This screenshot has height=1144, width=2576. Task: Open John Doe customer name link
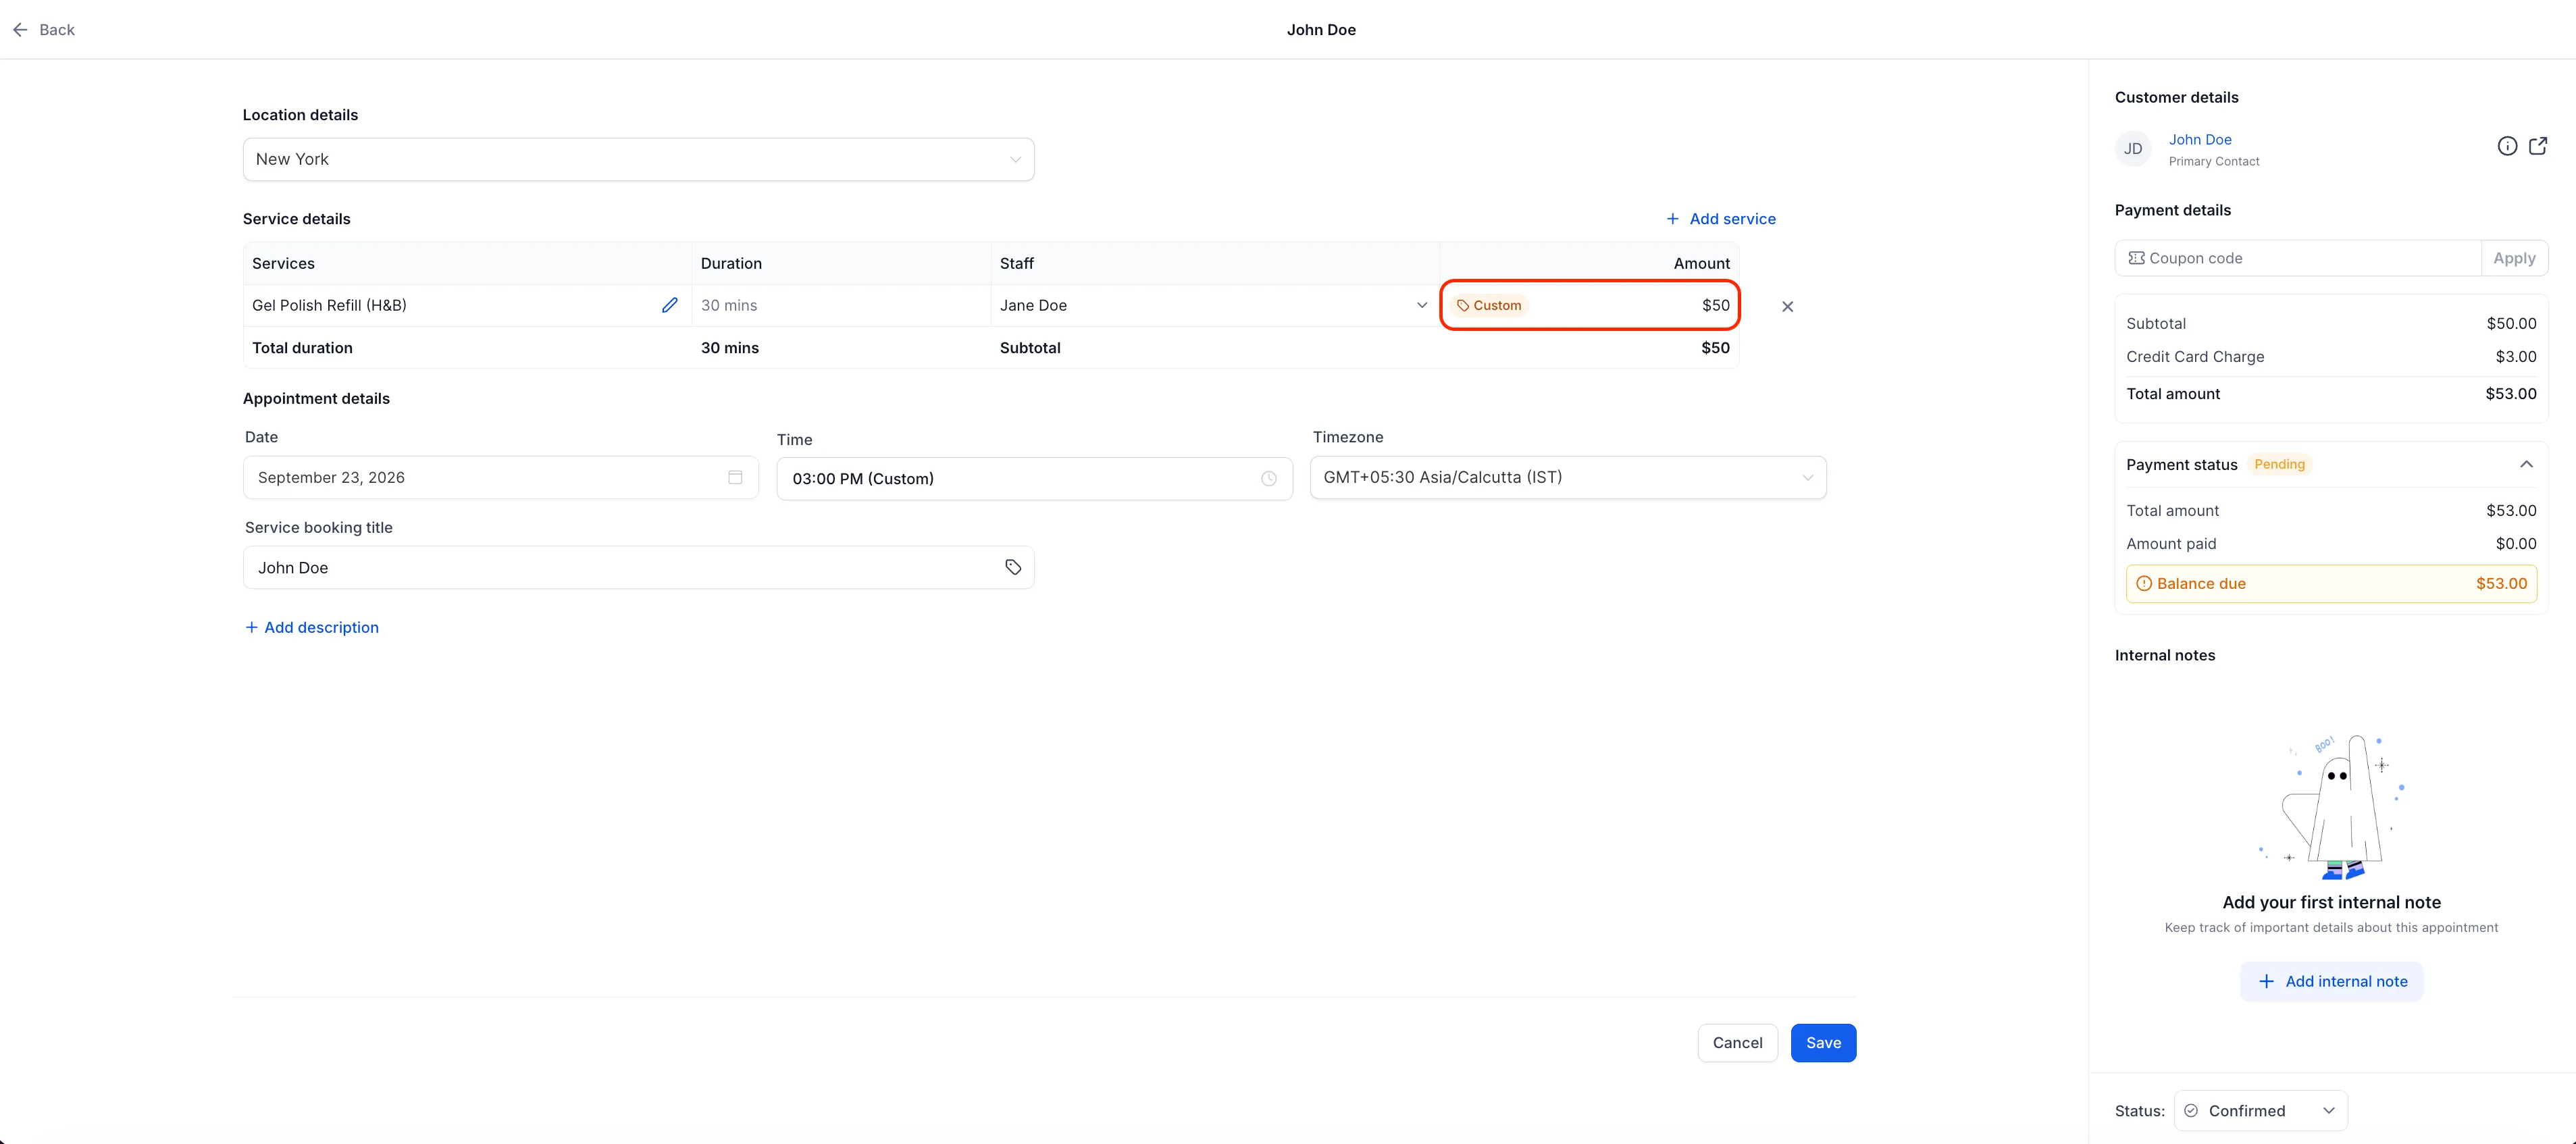[2200, 140]
